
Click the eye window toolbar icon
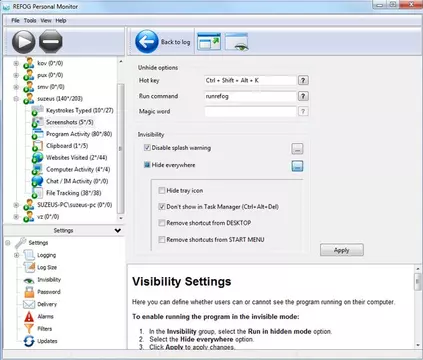click(x=236, y=42)
